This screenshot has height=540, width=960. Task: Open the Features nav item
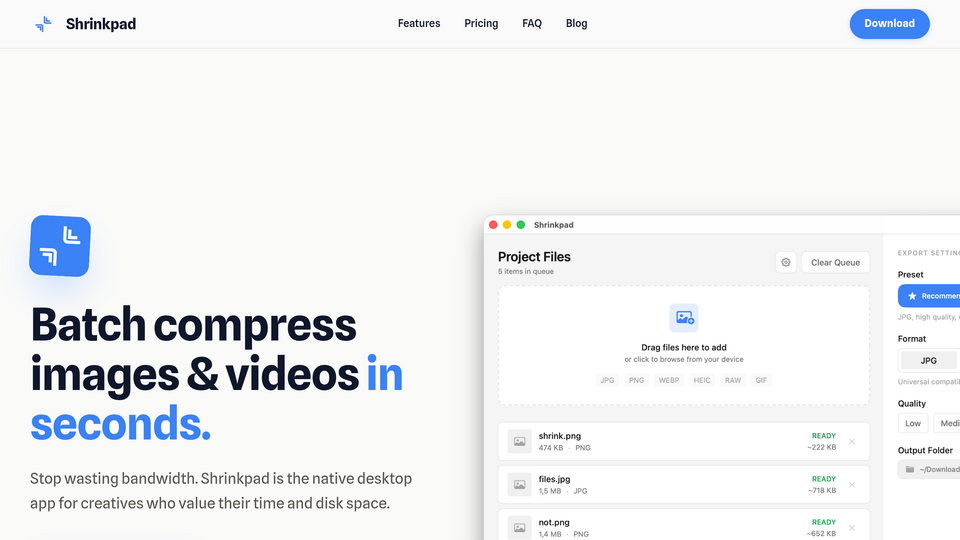pyautogui.click(x=419, y=23)
